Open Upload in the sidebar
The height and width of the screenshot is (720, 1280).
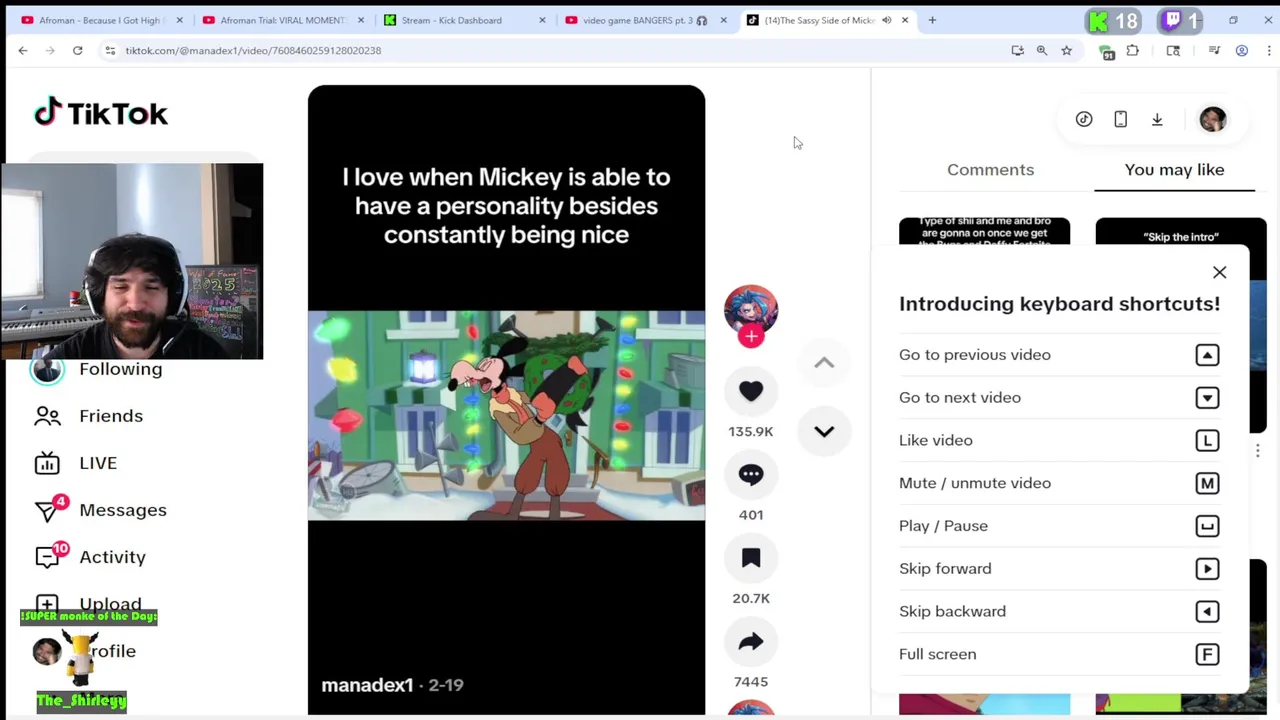coord(110,604)
